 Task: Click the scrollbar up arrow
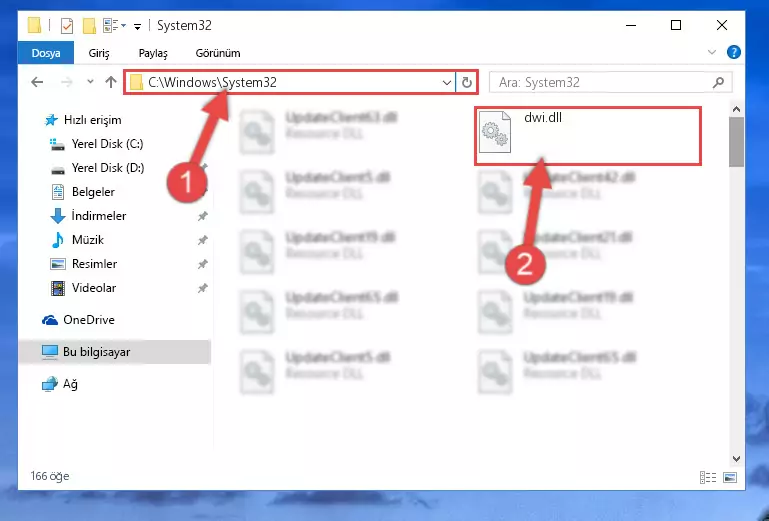click(736, 109)
